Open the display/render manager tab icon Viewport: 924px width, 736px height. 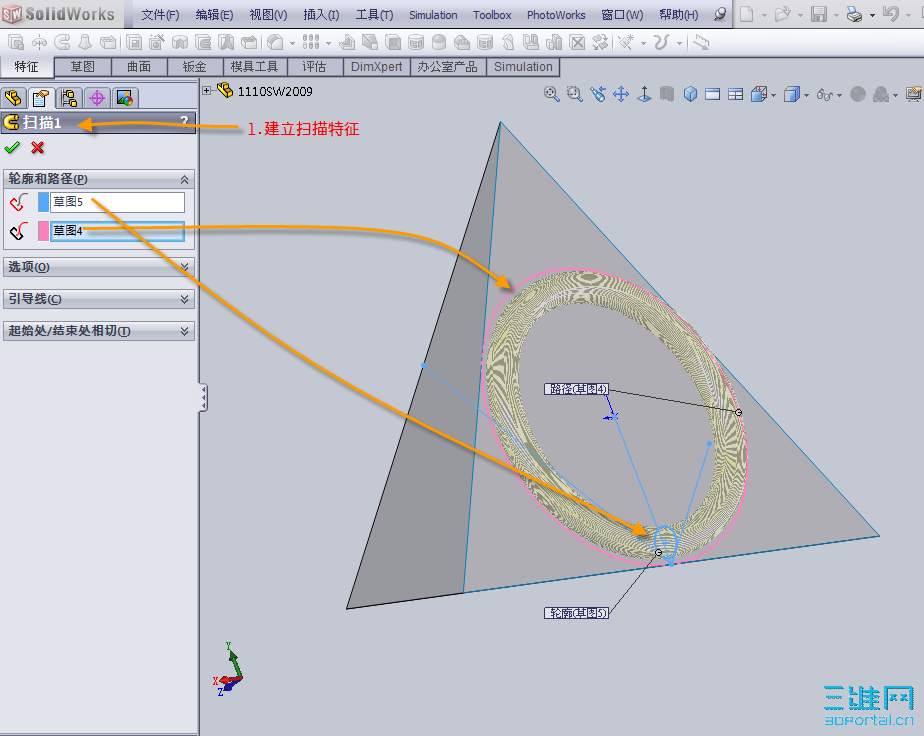[125, 98]
